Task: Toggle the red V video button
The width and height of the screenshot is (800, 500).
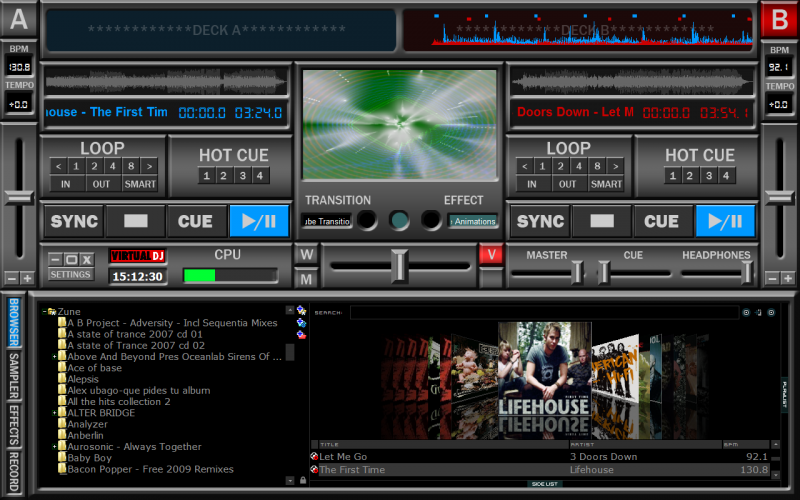Action: (491, 254)
